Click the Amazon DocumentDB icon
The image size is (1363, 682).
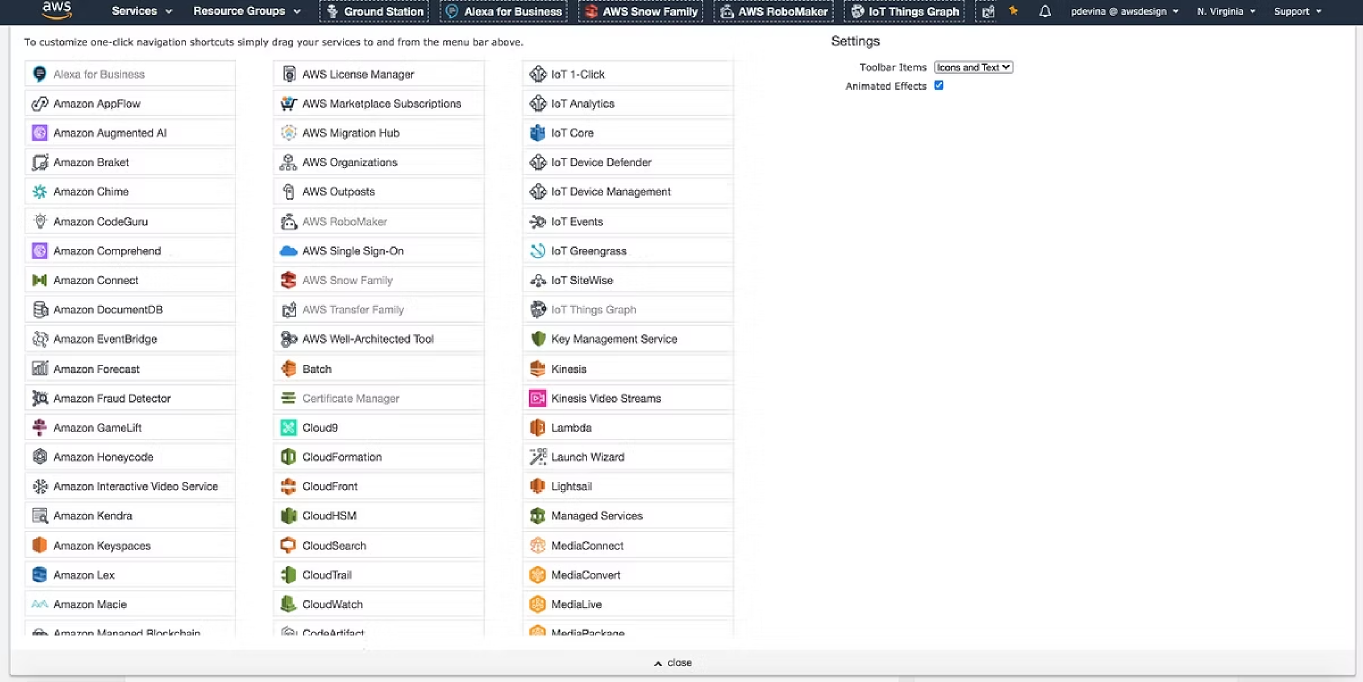[40, 310]
